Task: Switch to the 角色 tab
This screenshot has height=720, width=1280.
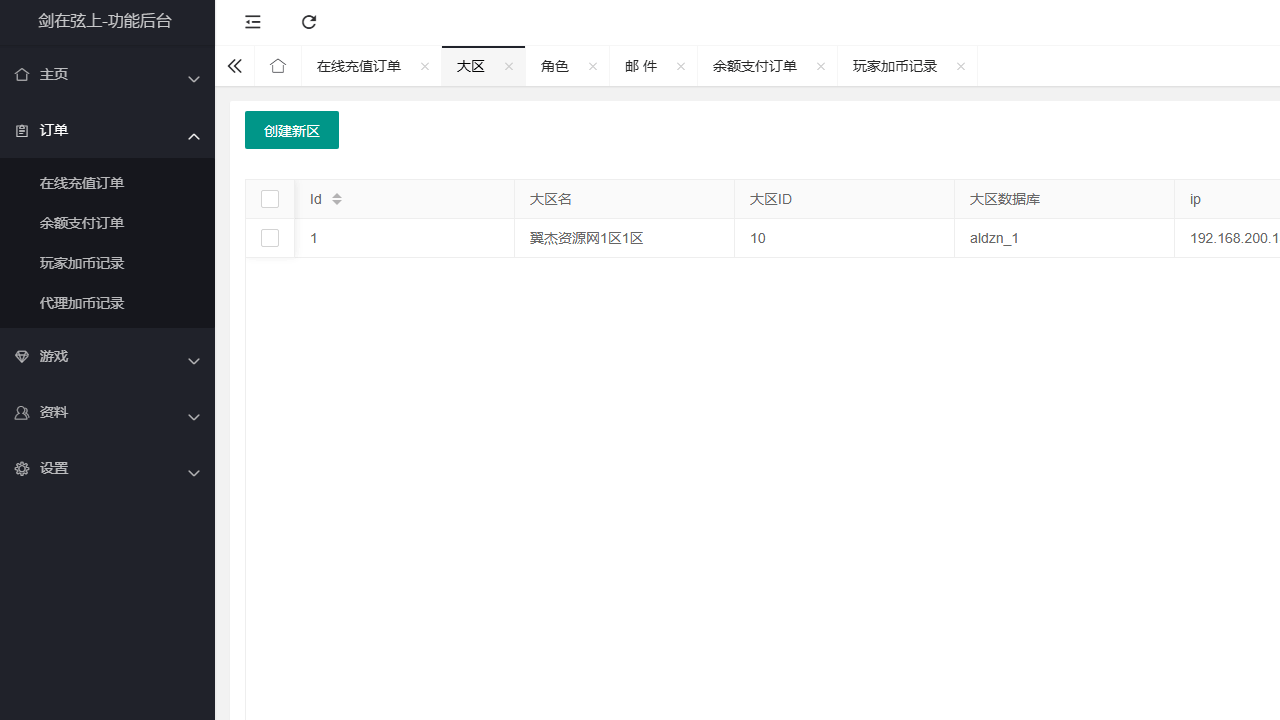Action: (555, 66)
